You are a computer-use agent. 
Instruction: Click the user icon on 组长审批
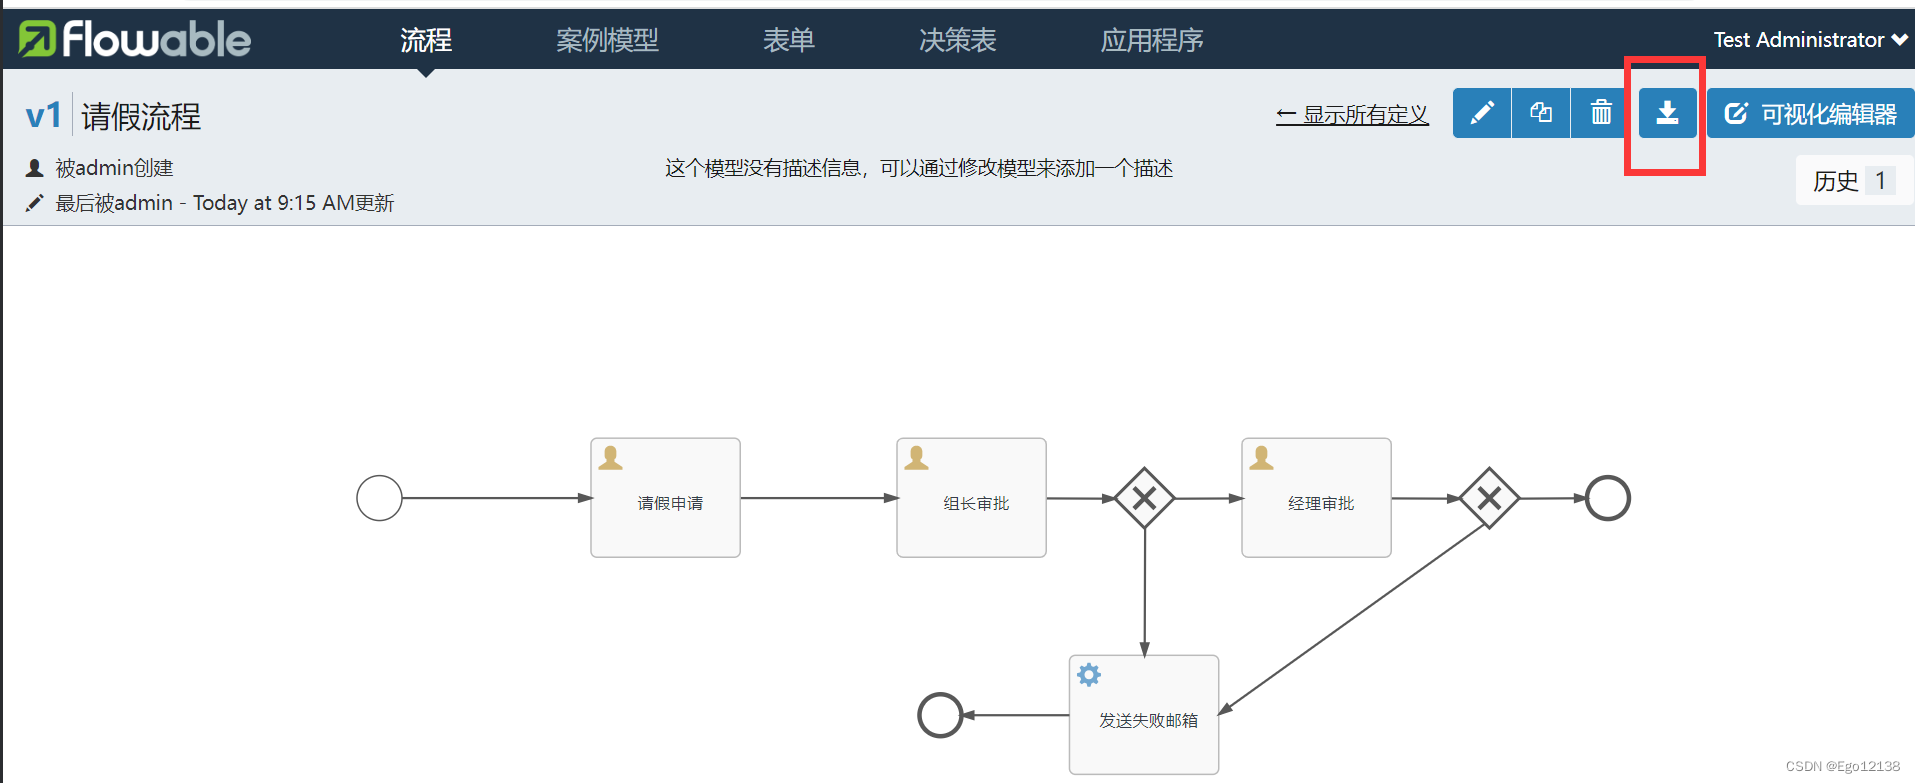pos(917,458)
